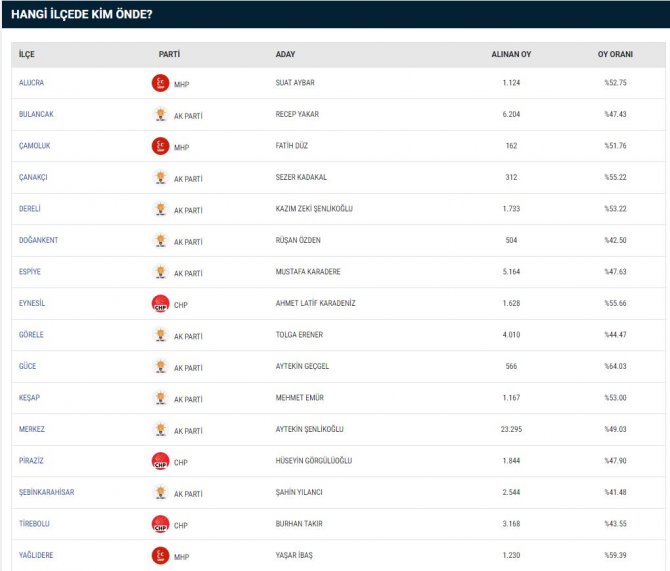Screen dimensions: 670x571
Task: Open the Şebinkarahisar district link
Action: [46, 493]
